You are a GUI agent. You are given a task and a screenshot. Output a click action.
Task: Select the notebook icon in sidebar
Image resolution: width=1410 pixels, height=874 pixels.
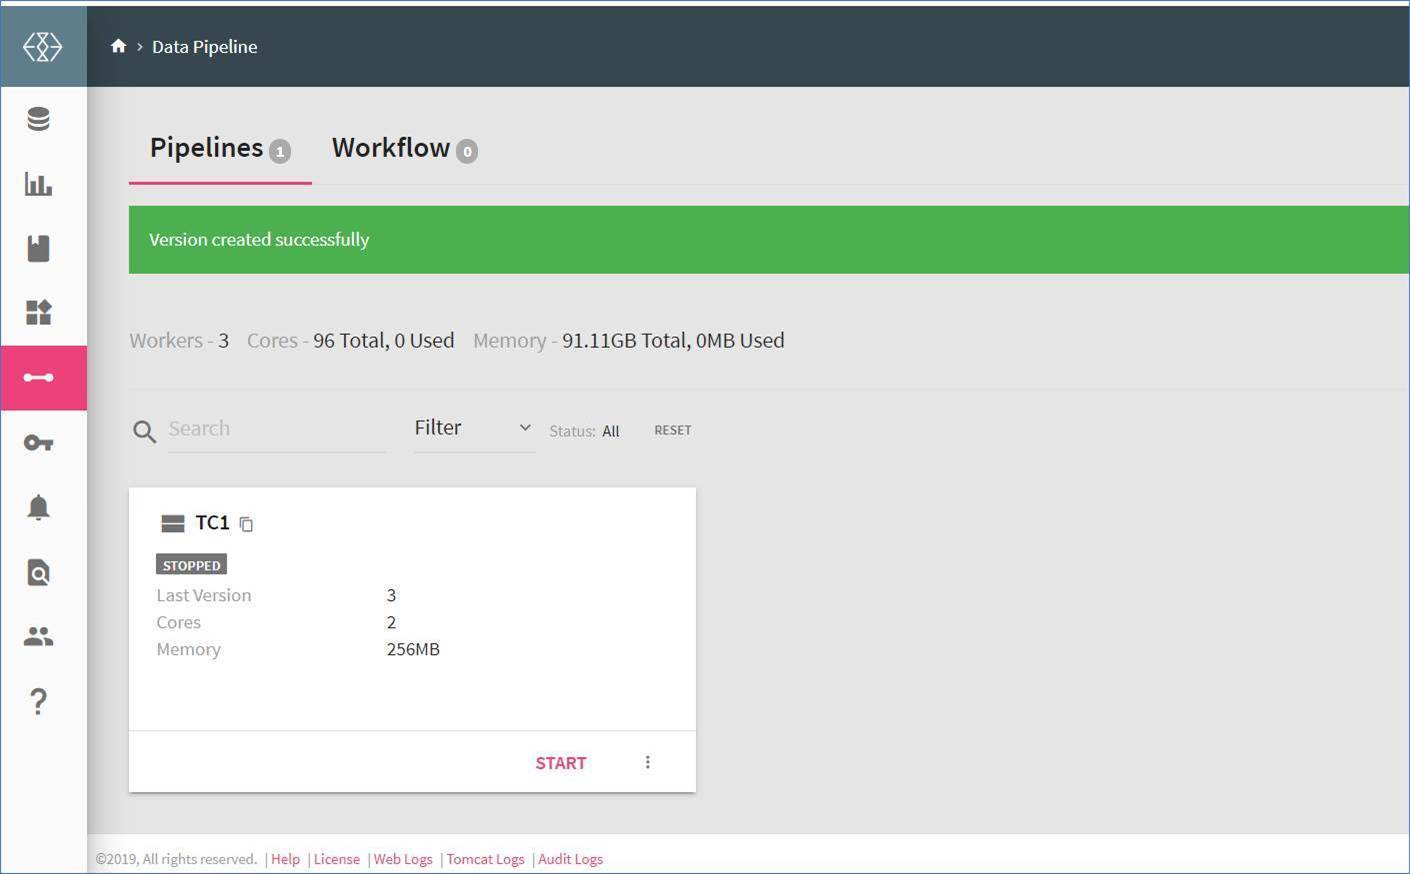tap(39, 248)
